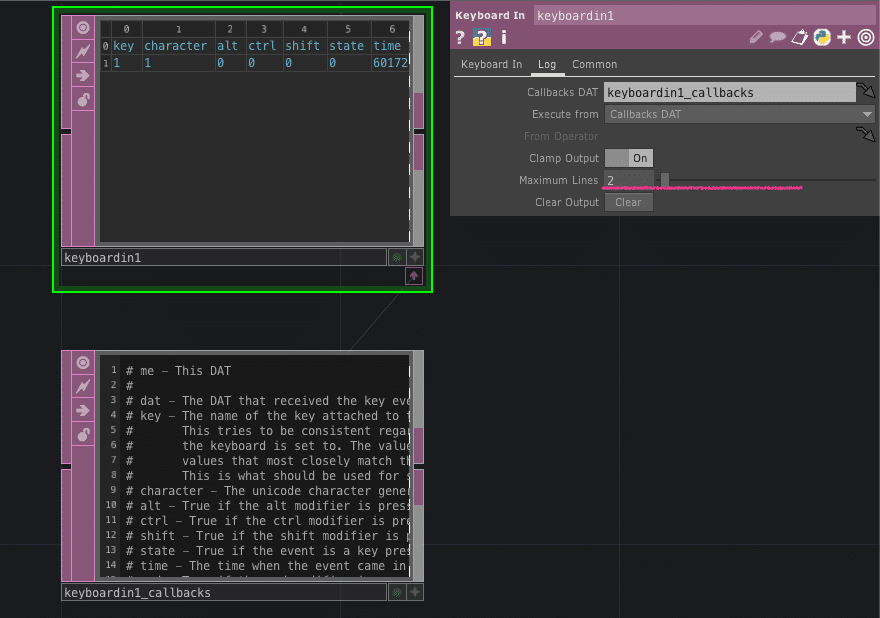Click the Maximum Lines value field
The height and width of the screenshot is (618, 880).
coord(629,180)
